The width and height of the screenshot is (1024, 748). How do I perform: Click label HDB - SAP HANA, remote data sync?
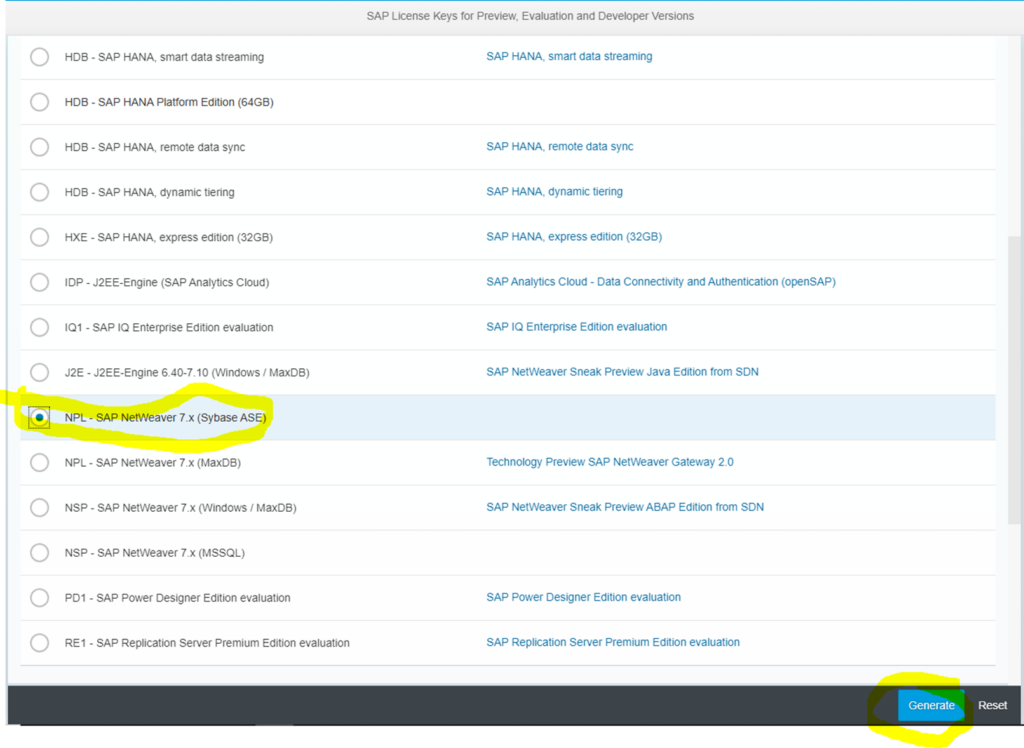point(155,148)
